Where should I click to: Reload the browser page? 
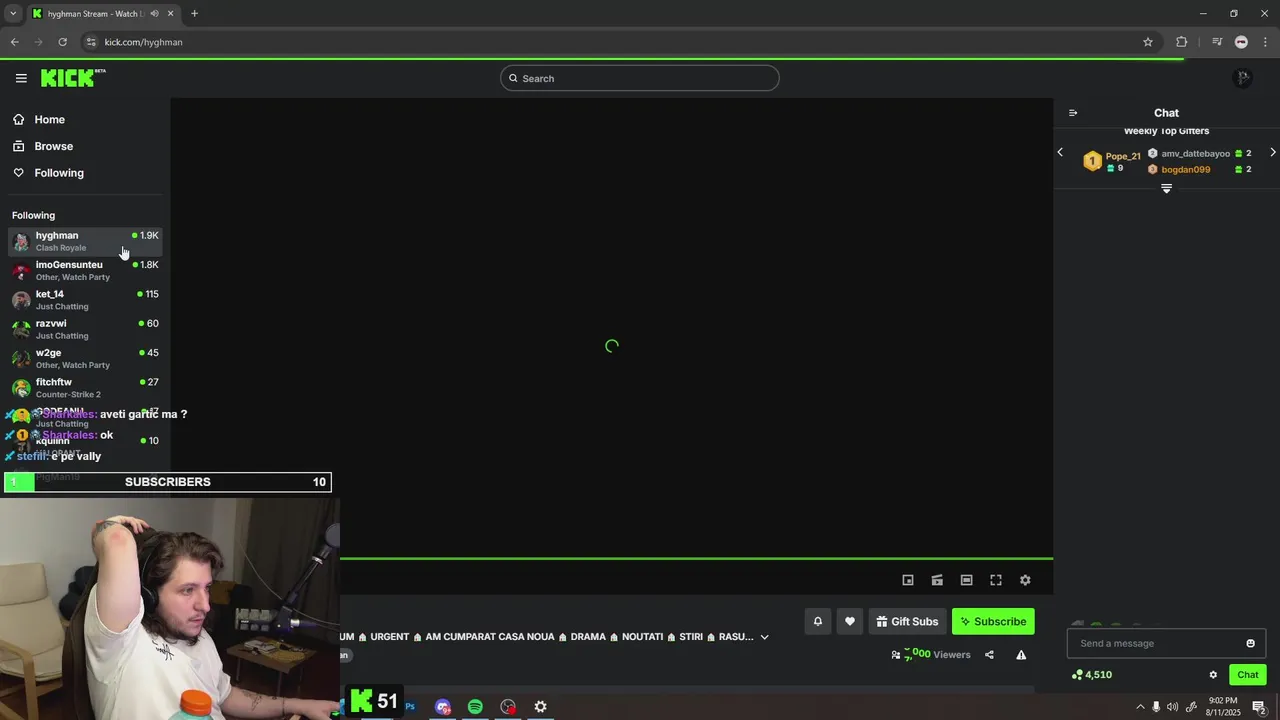[x=62, y=42]
